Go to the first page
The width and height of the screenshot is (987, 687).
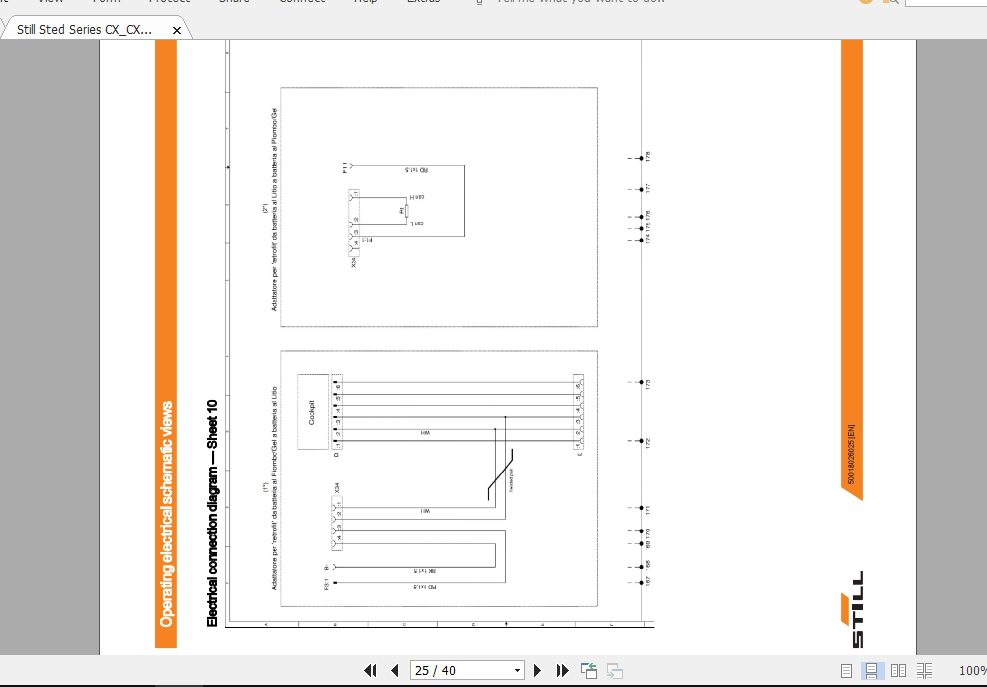point(370,671)
